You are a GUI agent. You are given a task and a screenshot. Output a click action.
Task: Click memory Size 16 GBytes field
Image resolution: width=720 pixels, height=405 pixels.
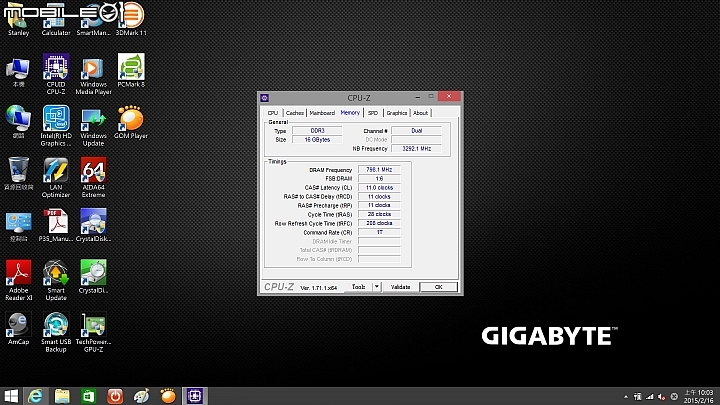[x=317, y=140]
